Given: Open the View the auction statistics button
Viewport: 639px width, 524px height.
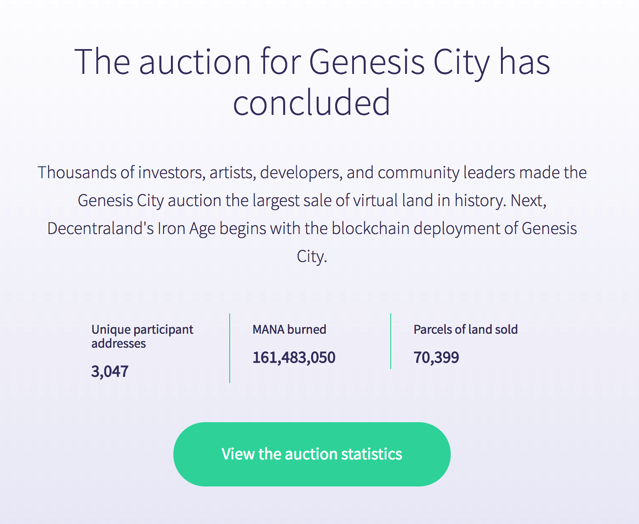Looking at the screenshot, I should click(x=312, y=454).
